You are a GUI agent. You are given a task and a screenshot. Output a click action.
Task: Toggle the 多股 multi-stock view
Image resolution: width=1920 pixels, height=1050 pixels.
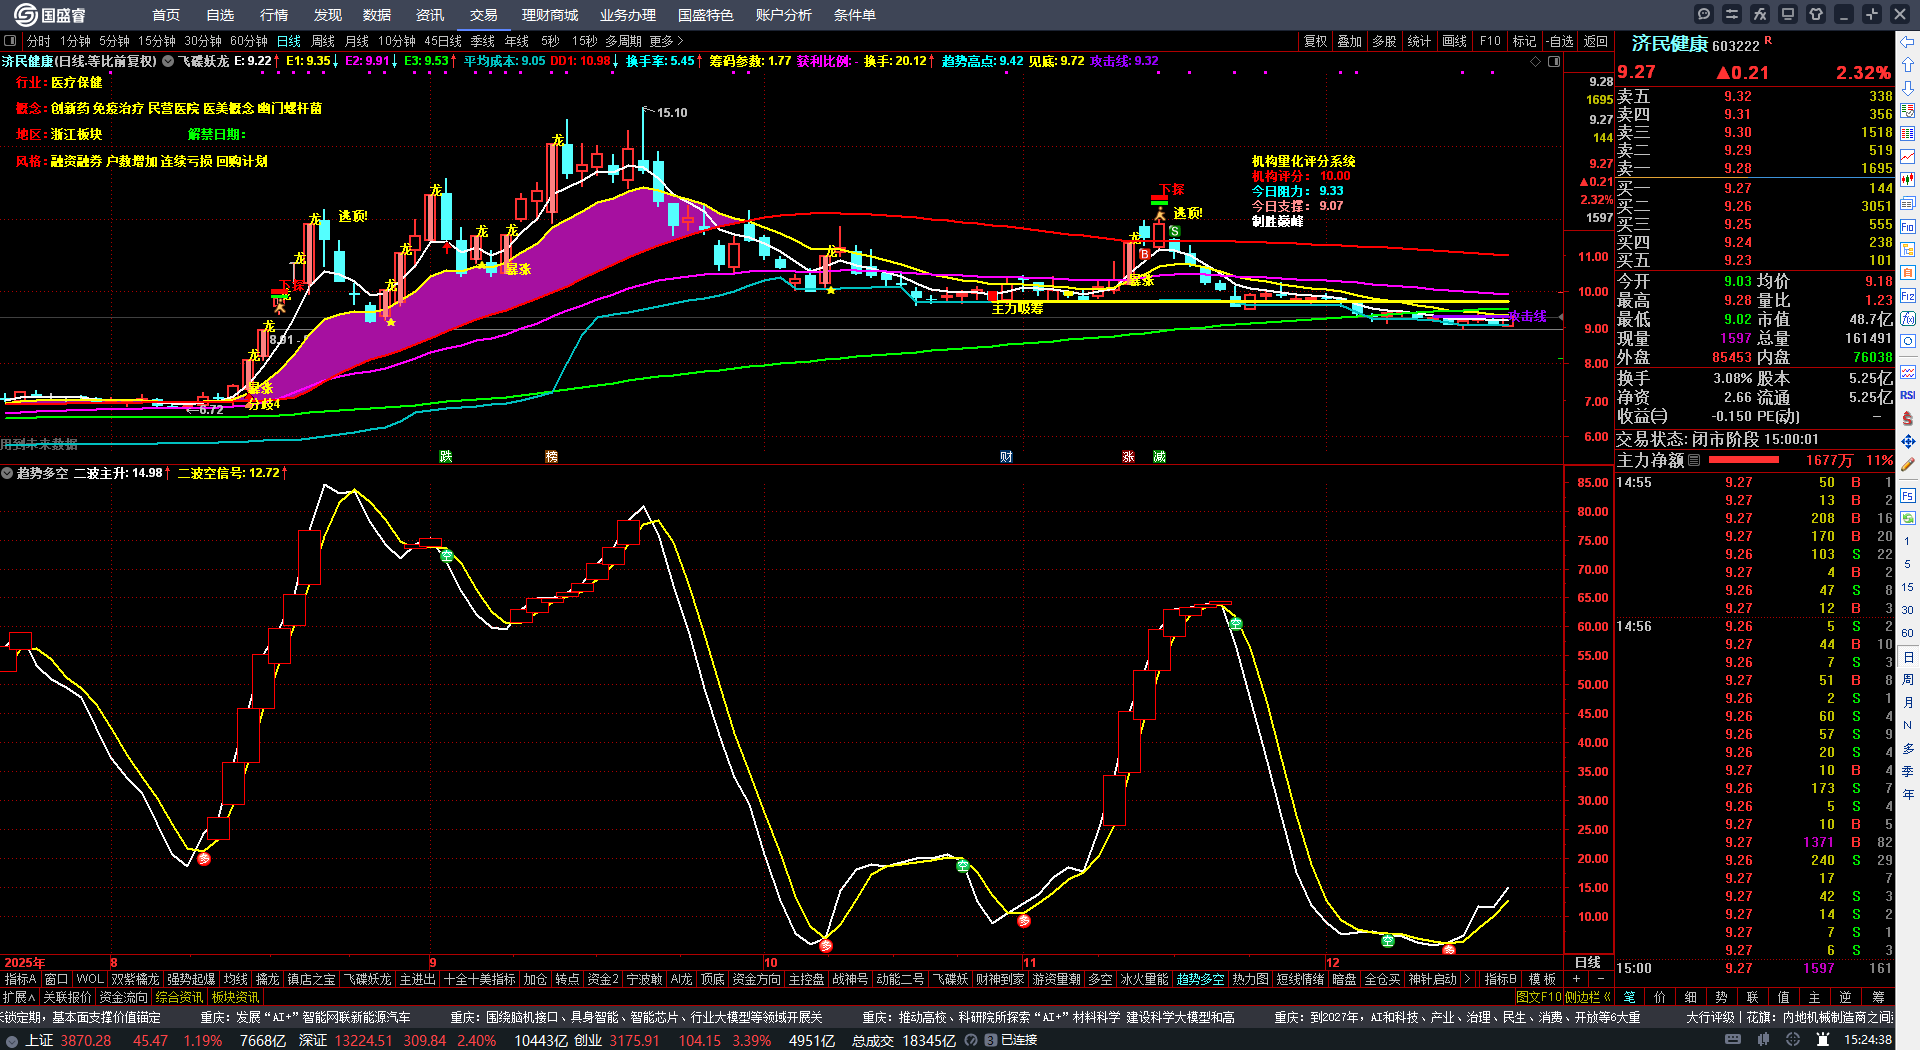click(1384, 41)
